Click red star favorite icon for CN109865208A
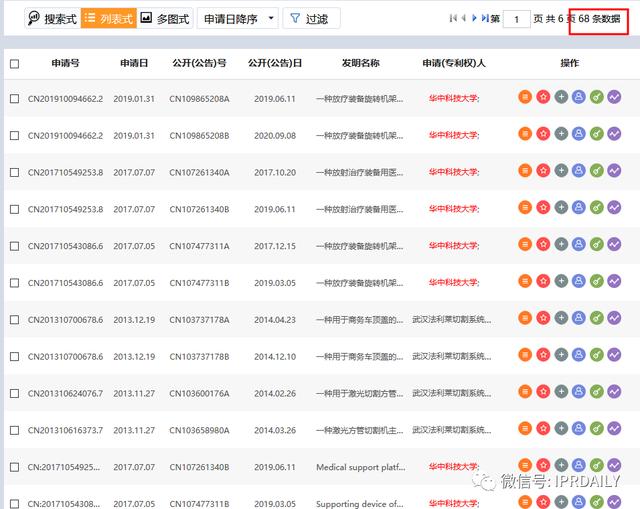The width and height of the screenshot is (640, 509). click(x=543, y=97)
